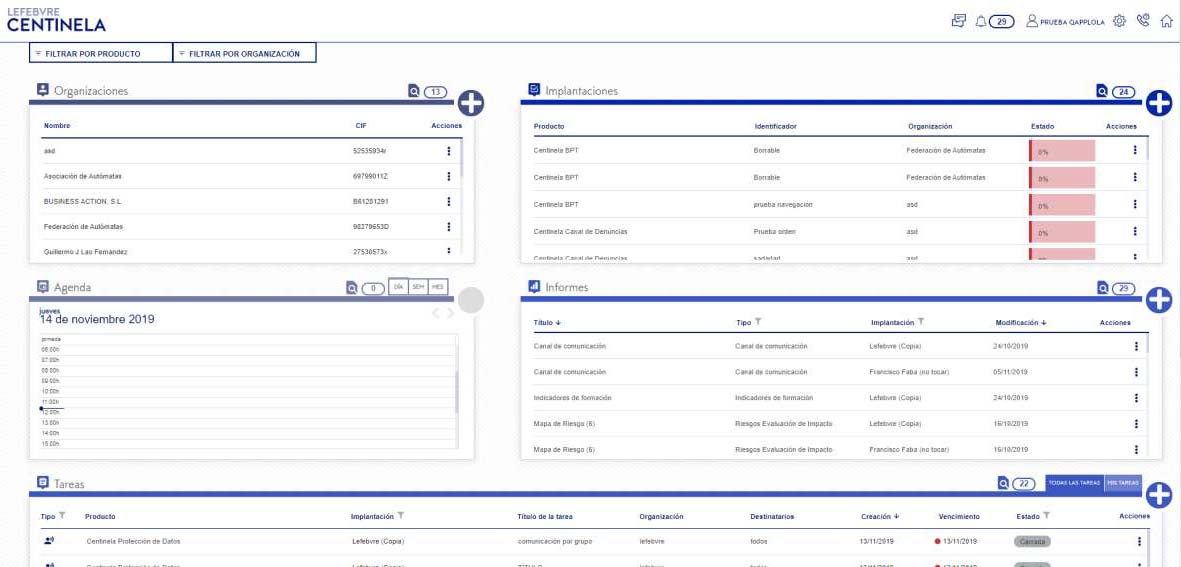Go to home via house icon
This screenshot has width=1181, height=567.
click(x=1167, y=21)
